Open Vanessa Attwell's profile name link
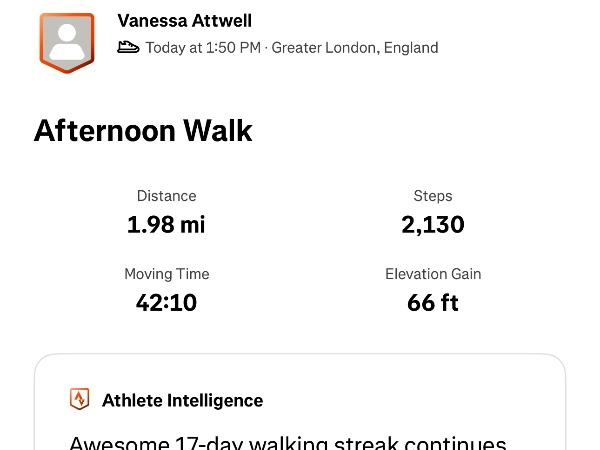The width and height of the screenshot is (600, 450). coord(184,21)
